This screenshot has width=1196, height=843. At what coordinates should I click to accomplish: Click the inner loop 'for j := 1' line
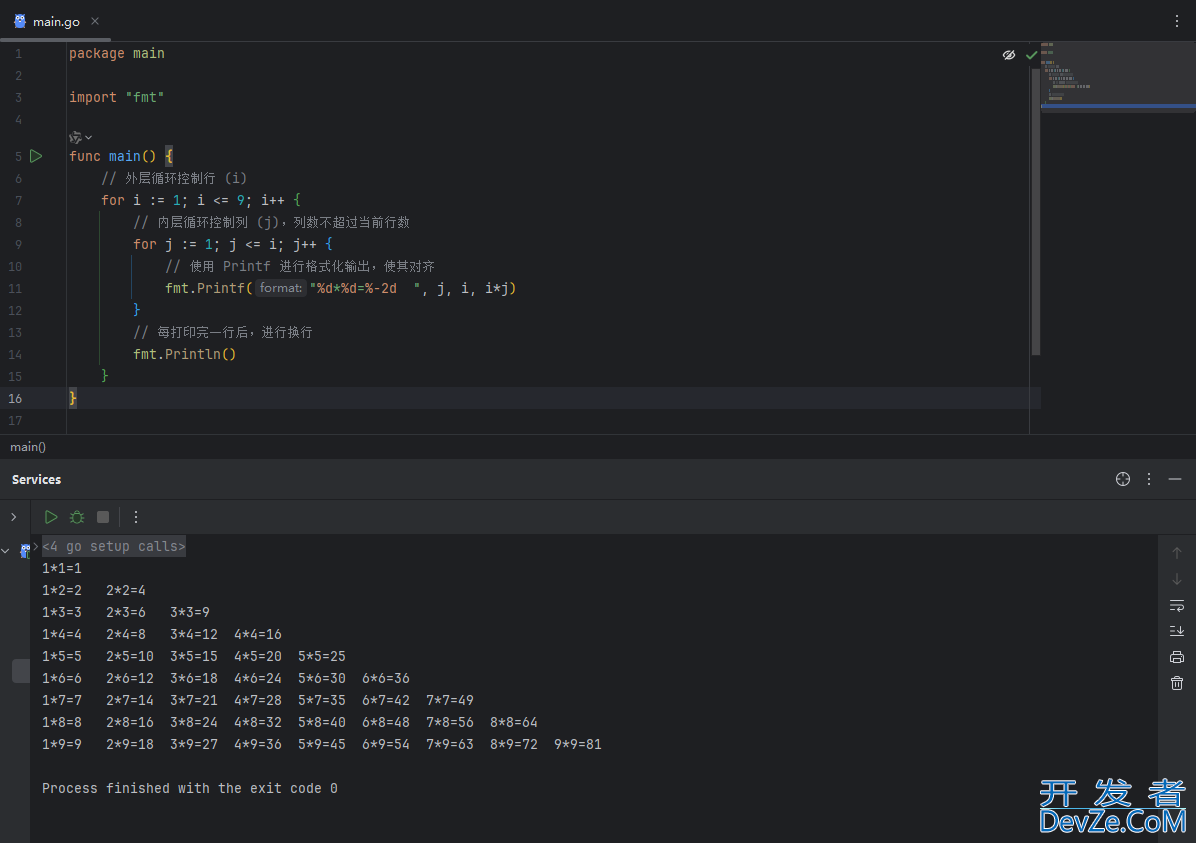(x=233, y=244)
